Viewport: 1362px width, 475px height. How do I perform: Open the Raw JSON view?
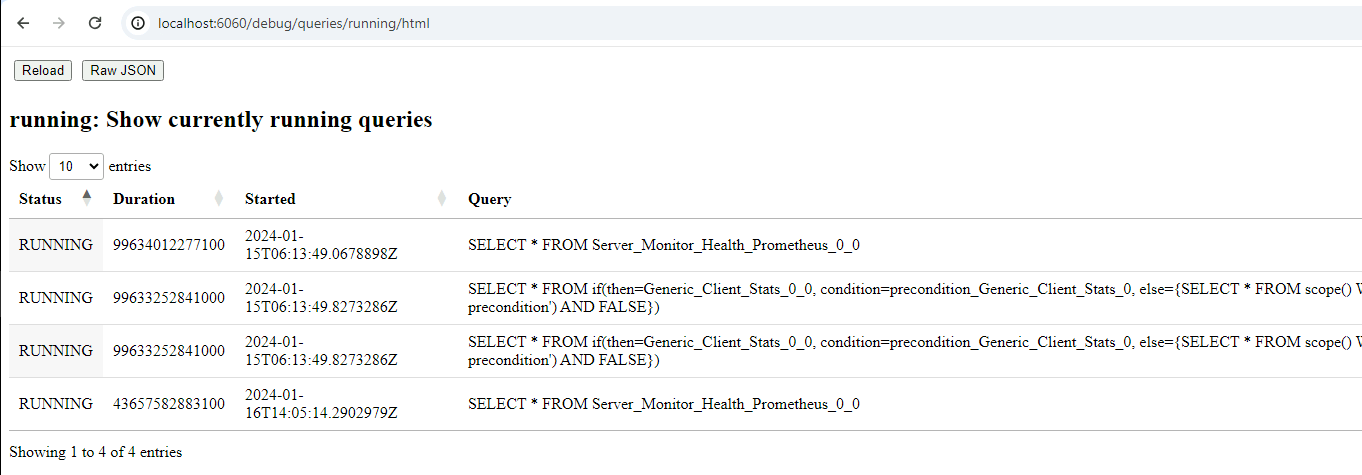point(123,70)
